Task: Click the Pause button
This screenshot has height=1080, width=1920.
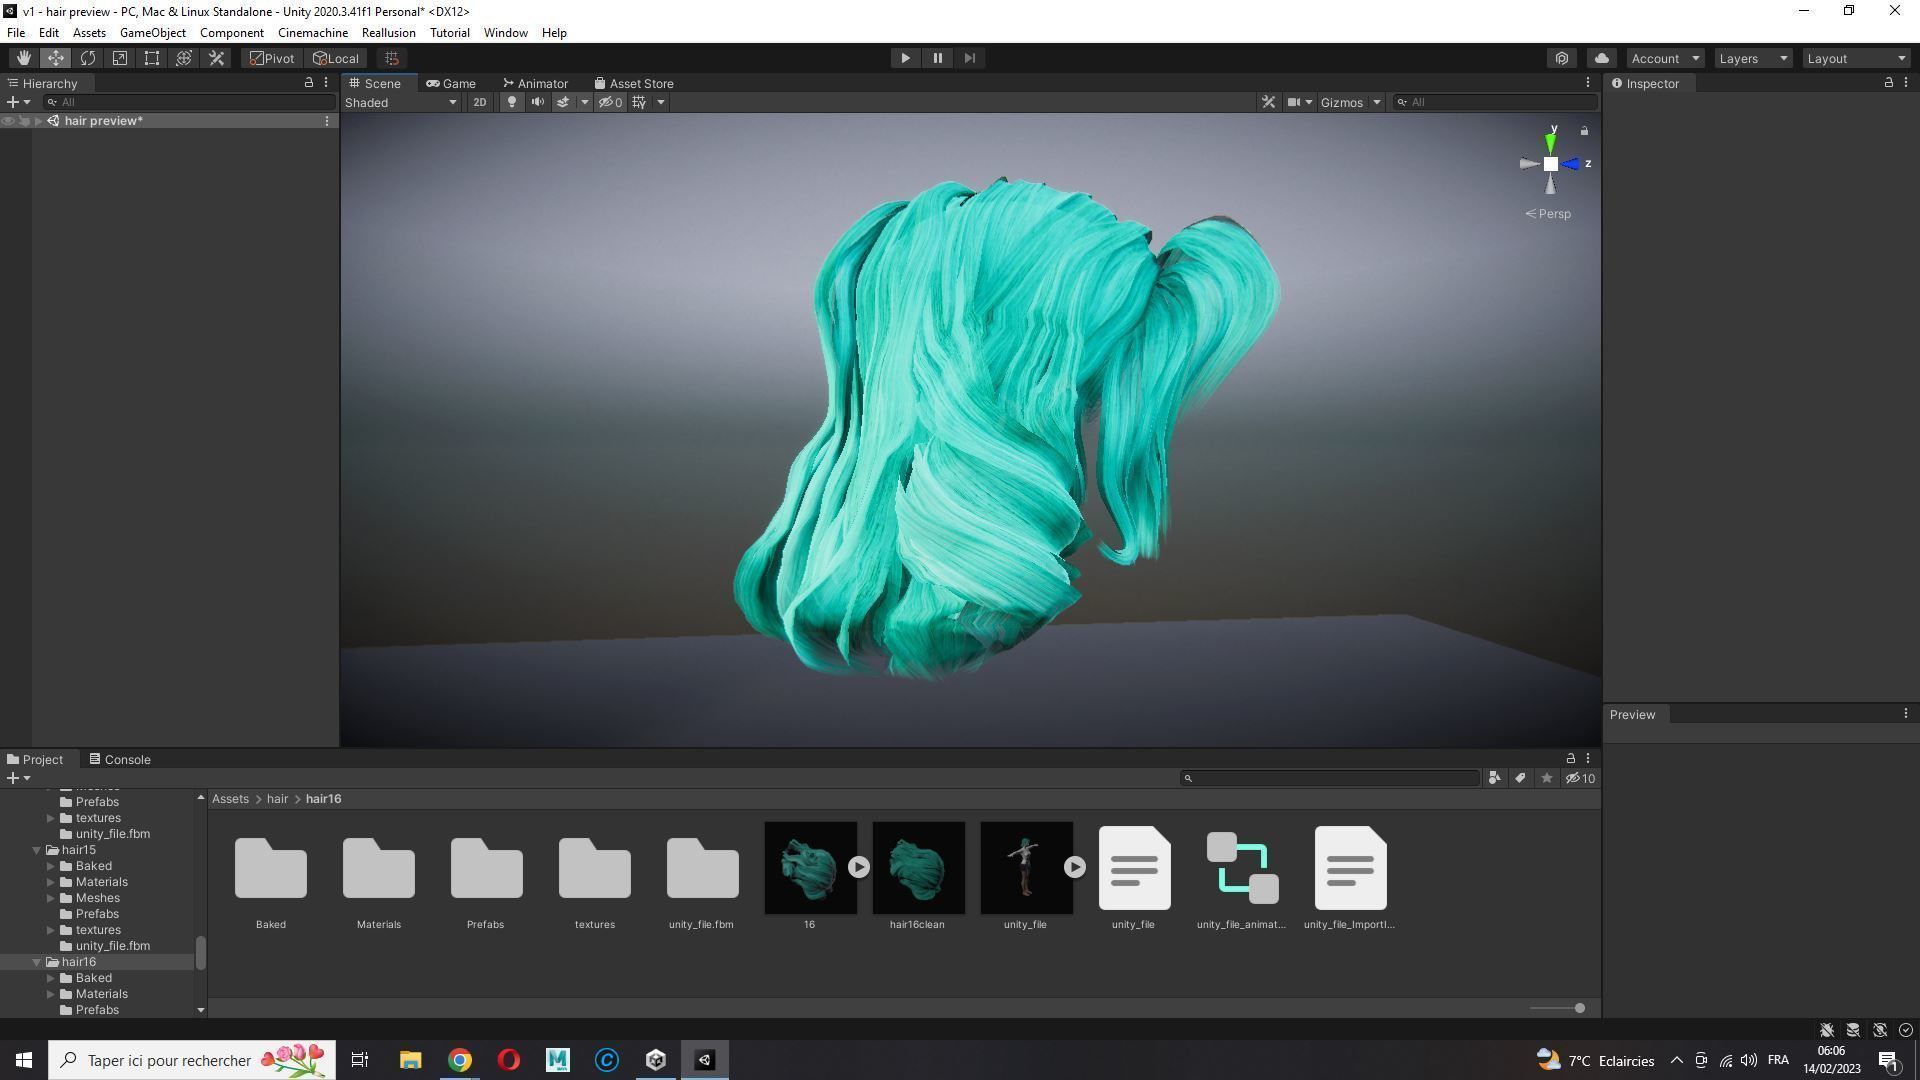Action: (x=937, y=58)
